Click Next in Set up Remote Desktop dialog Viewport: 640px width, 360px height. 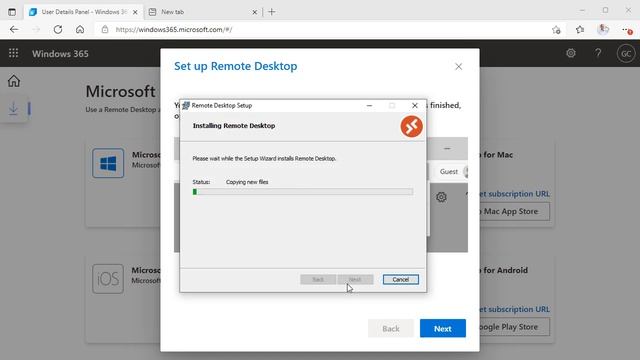442,328
